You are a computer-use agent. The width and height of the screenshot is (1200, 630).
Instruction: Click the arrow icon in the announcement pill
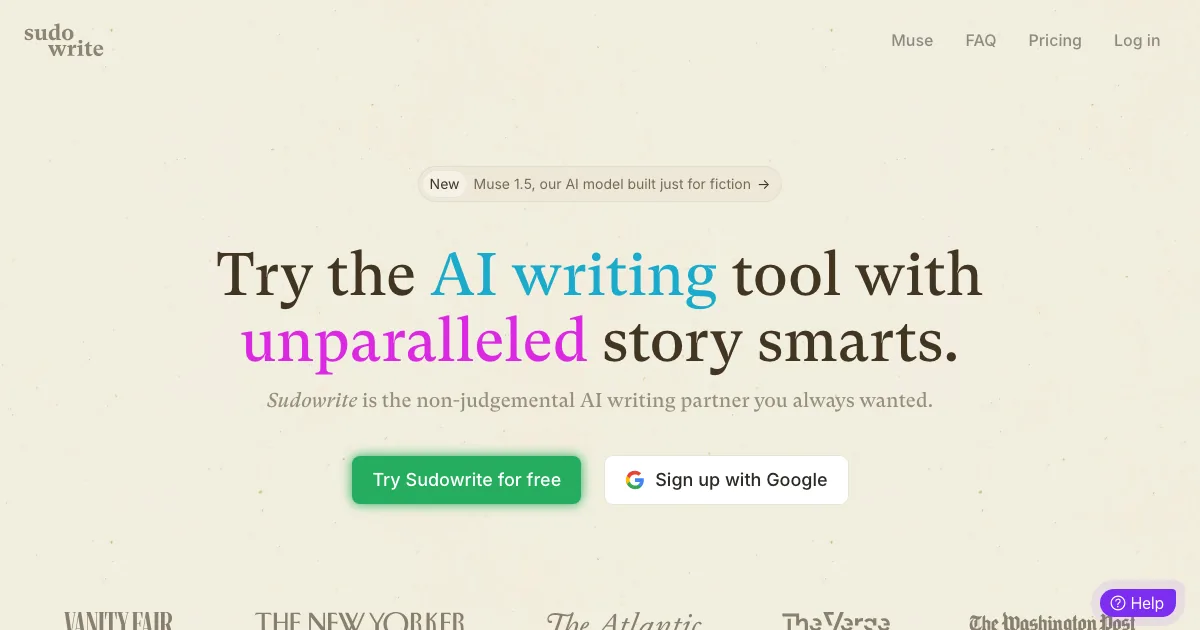point(764,184)
